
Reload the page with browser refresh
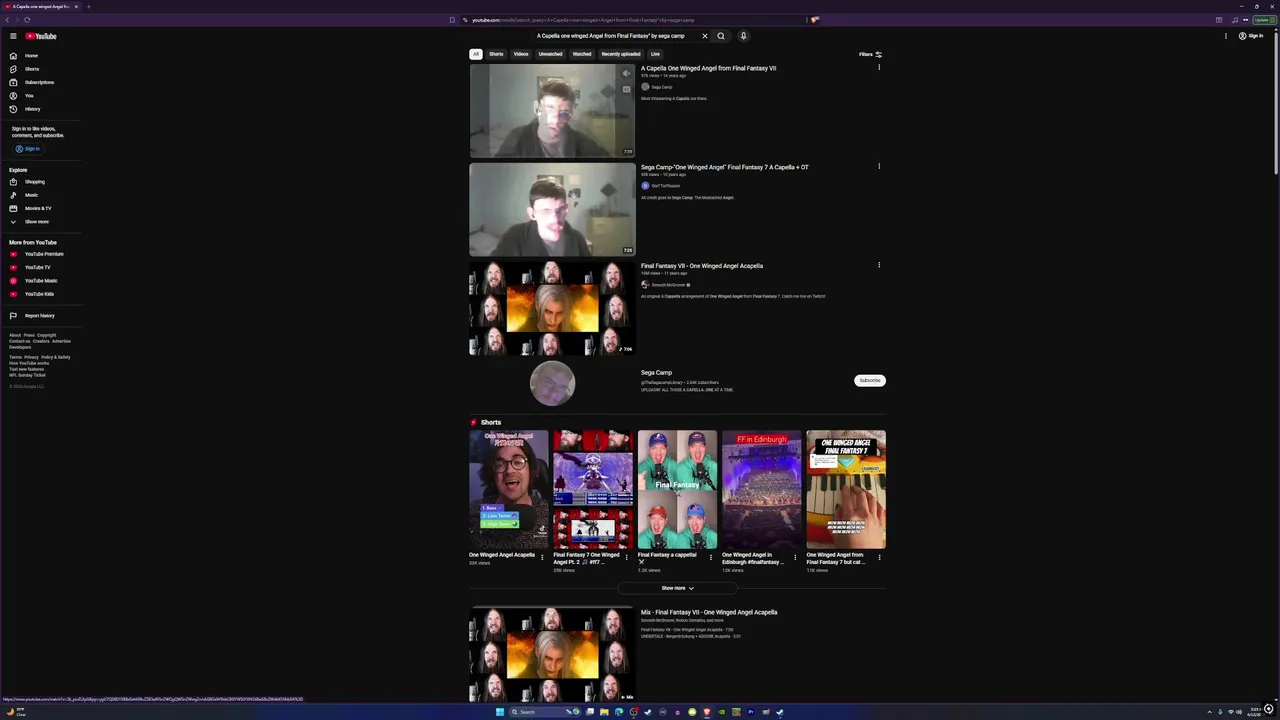click(27, 20)
